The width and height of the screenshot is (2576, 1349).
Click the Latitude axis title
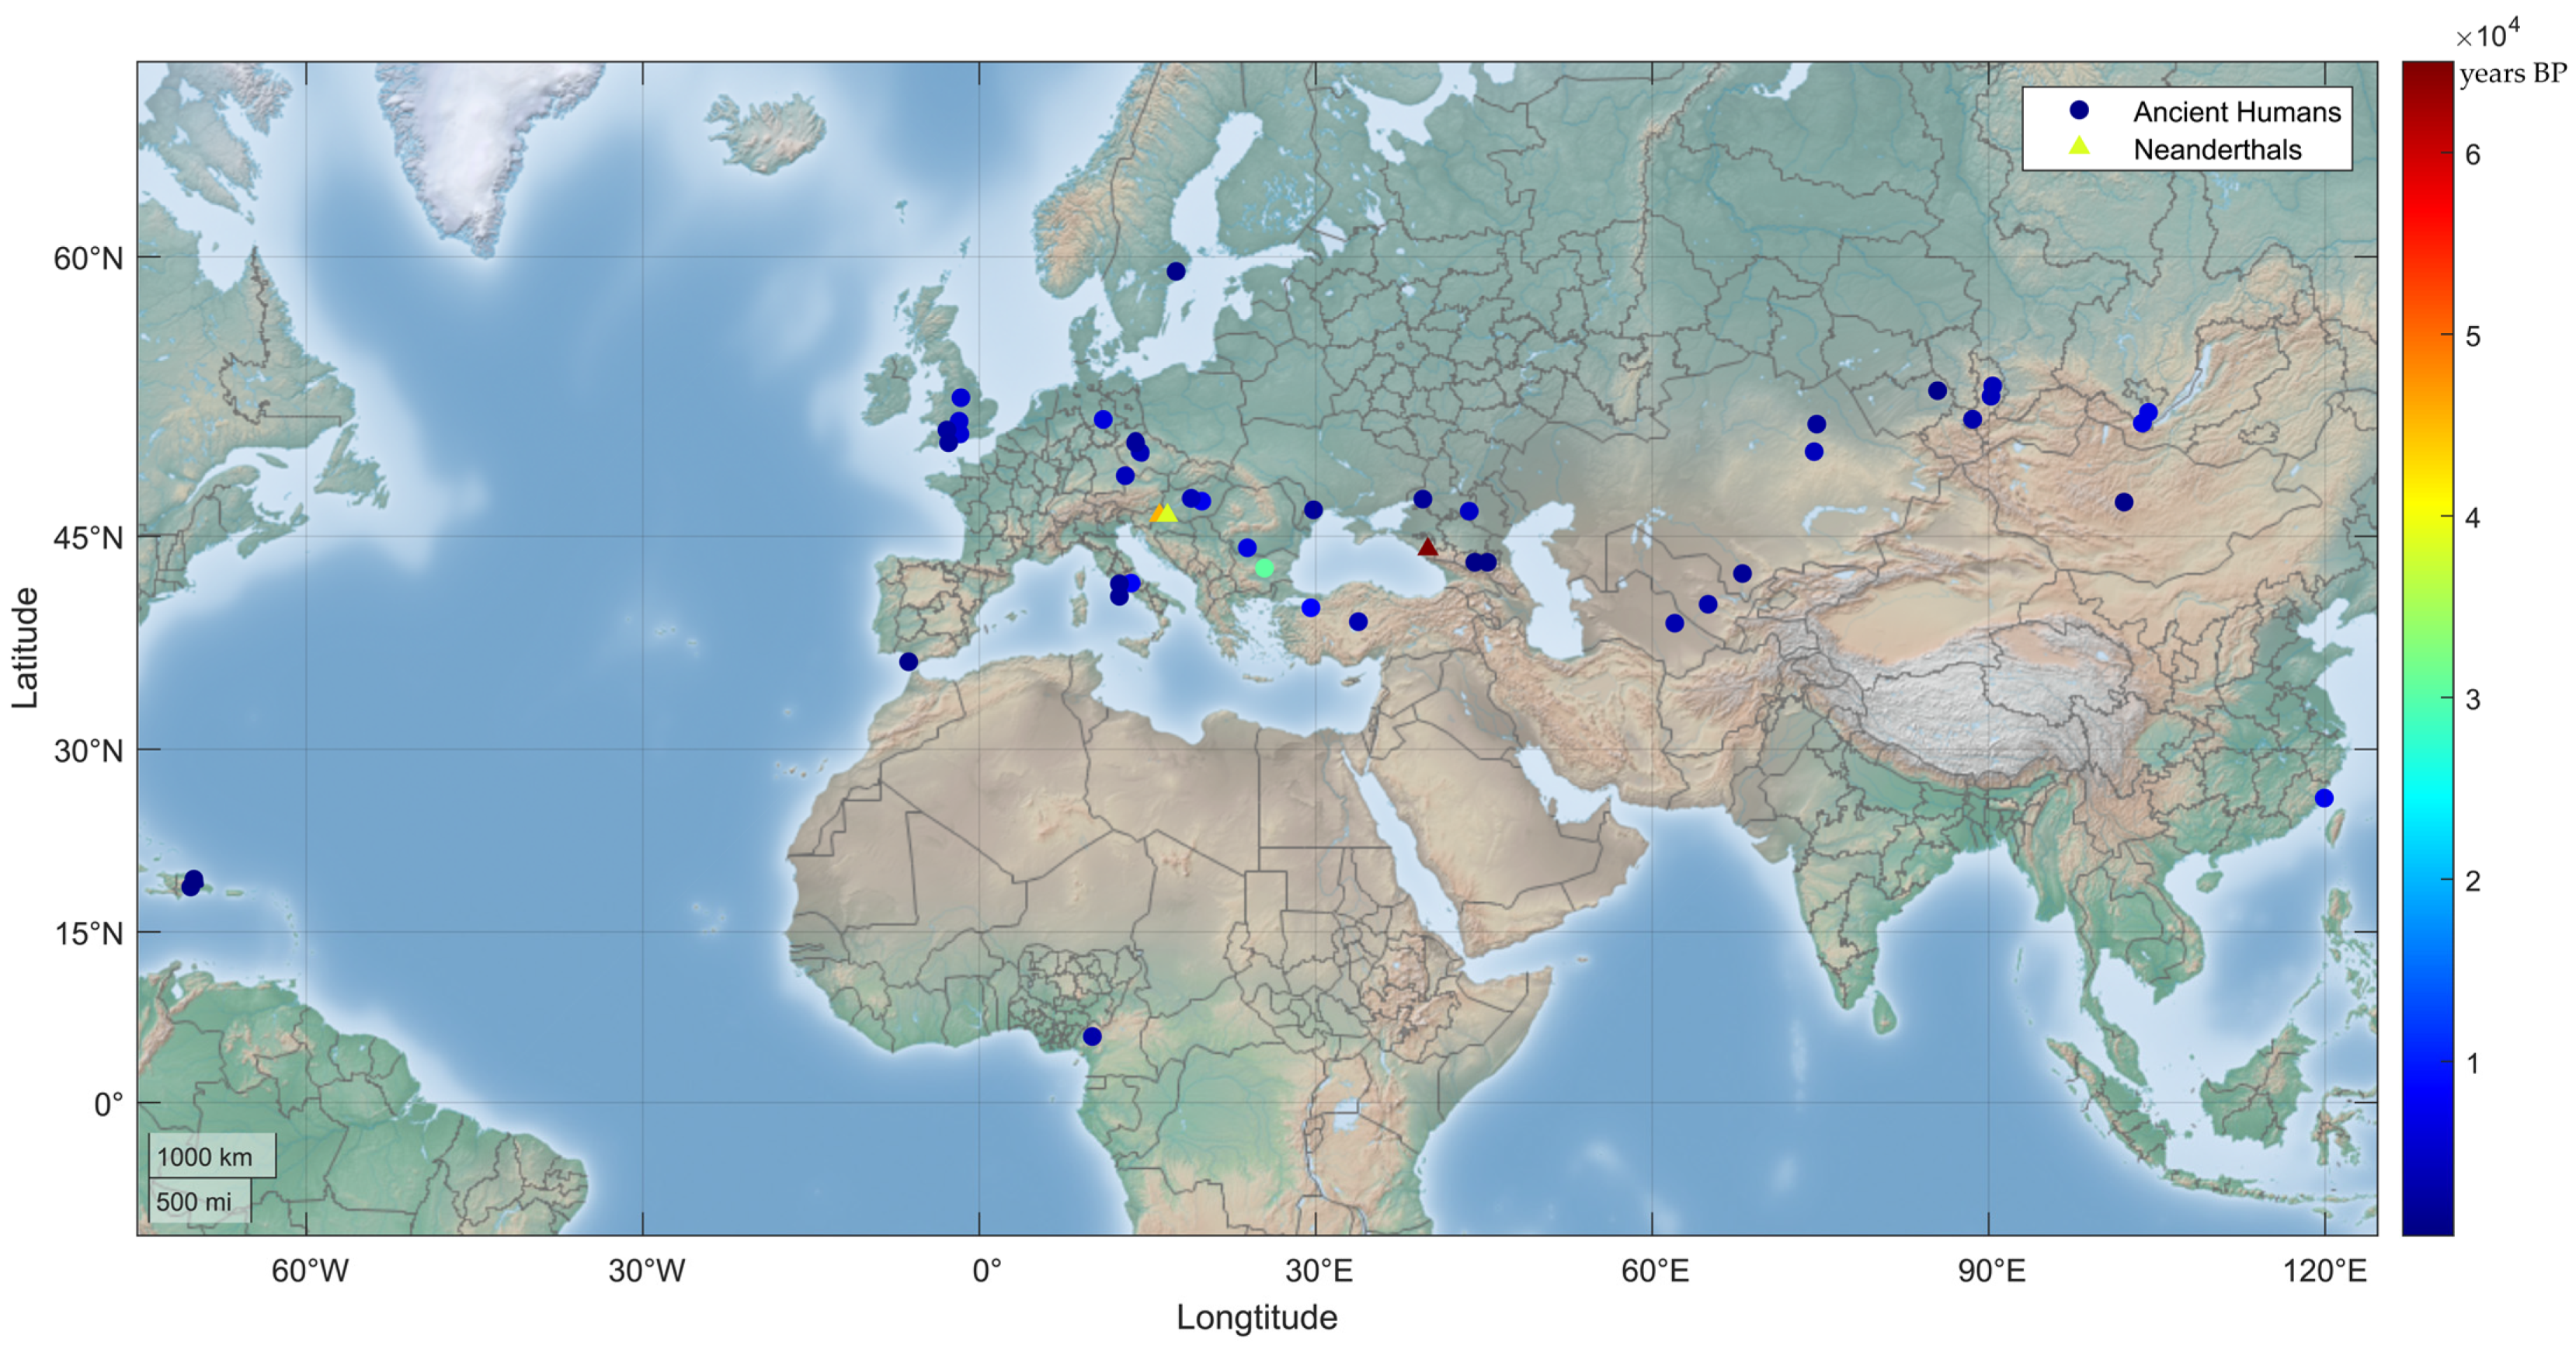(25, 648)
